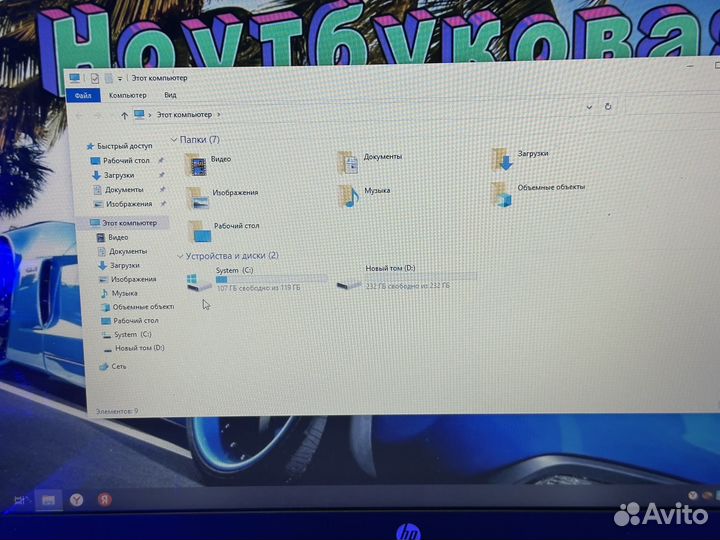Image resolution: width=720 pixels, height=540 pixels.
Task: Open the Файл ribbon tab
Action: pos(83,96)
